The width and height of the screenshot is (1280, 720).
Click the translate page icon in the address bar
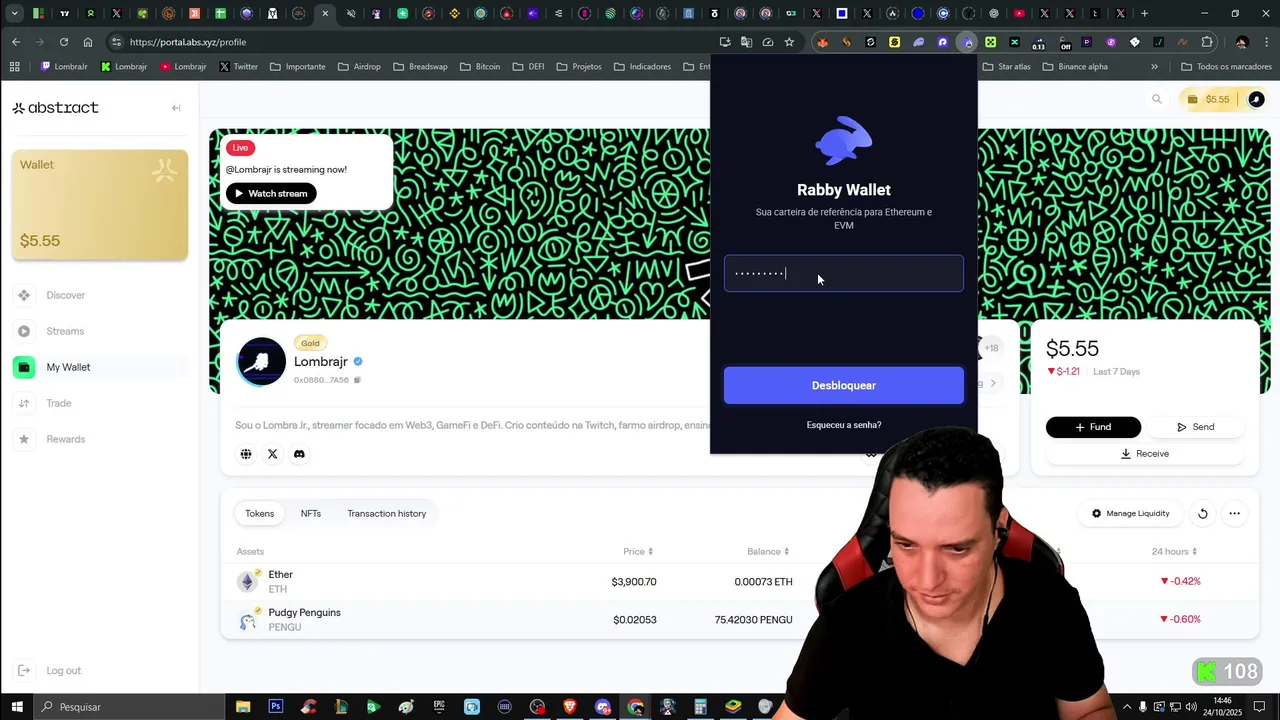click(746, 42)
